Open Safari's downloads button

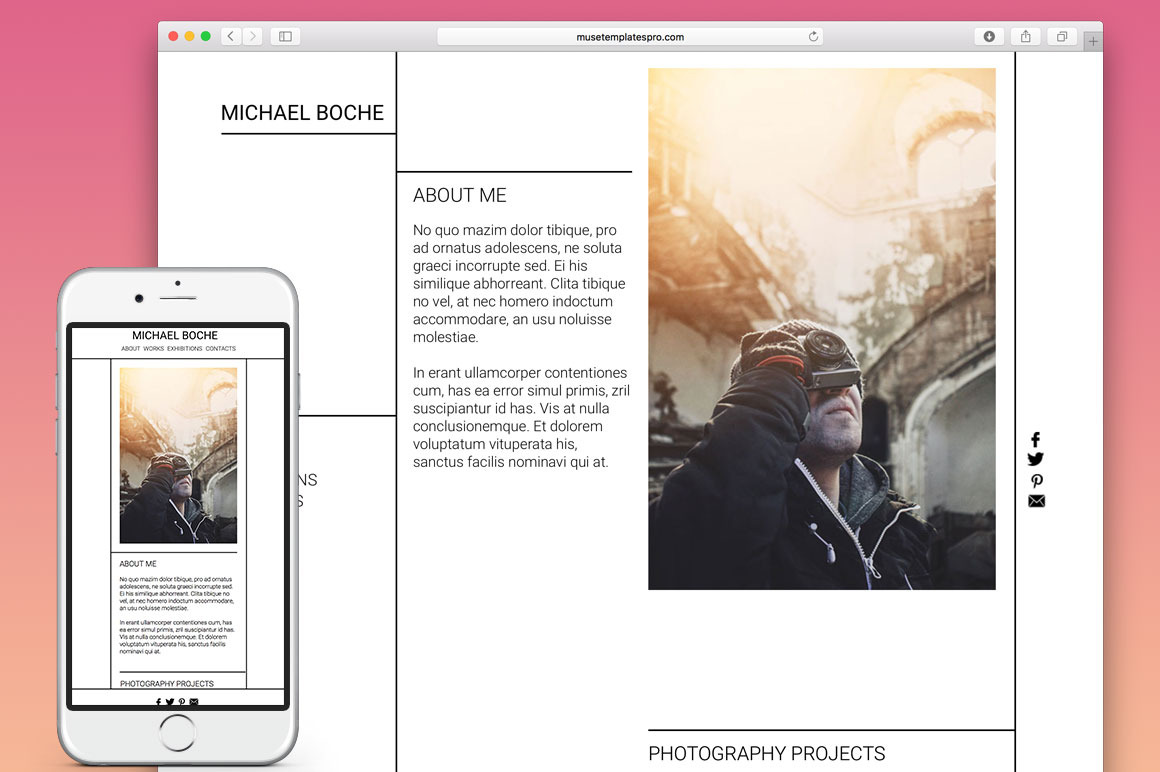[989, 37]
